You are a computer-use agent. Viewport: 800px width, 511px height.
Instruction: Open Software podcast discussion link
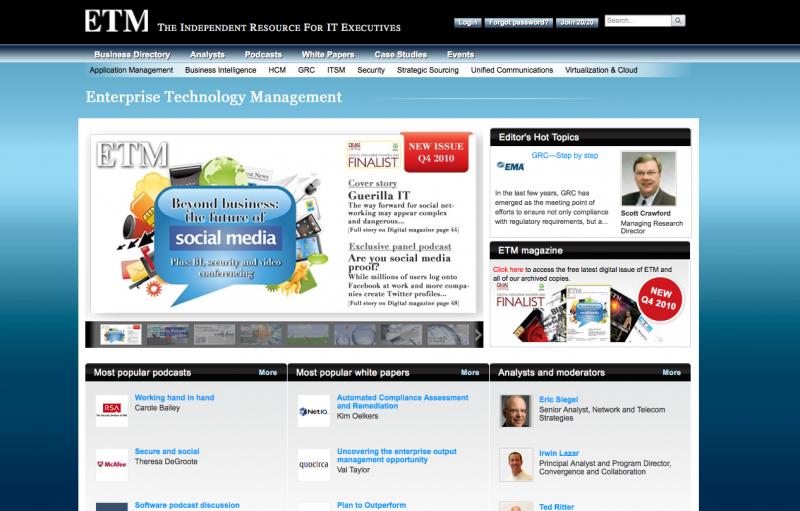187,505
